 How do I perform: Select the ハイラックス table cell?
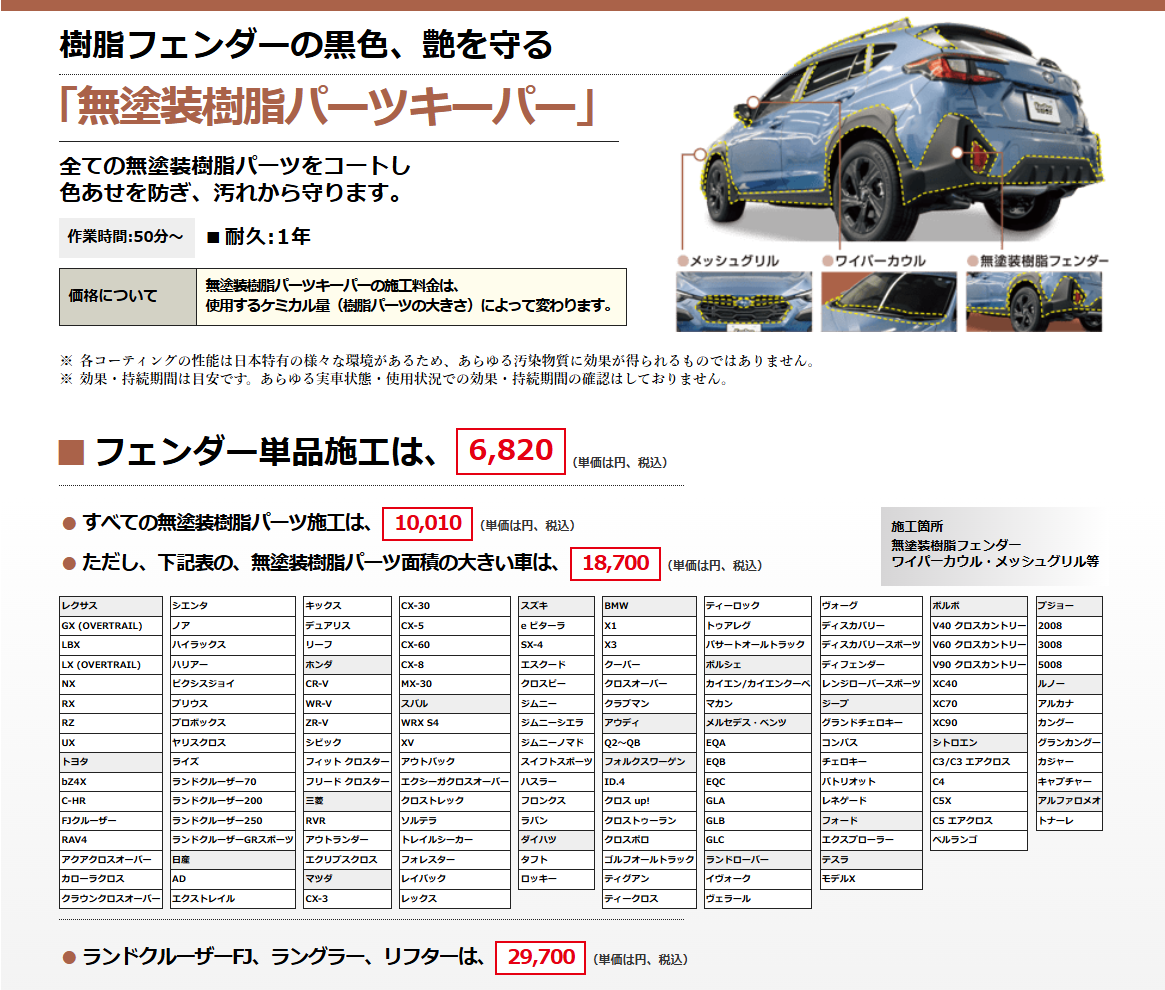(x=233, y=645)
